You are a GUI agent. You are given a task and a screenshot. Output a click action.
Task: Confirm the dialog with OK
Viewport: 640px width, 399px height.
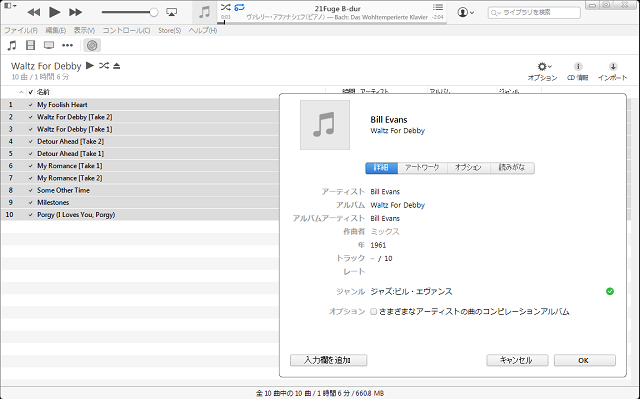pos(584,360)
